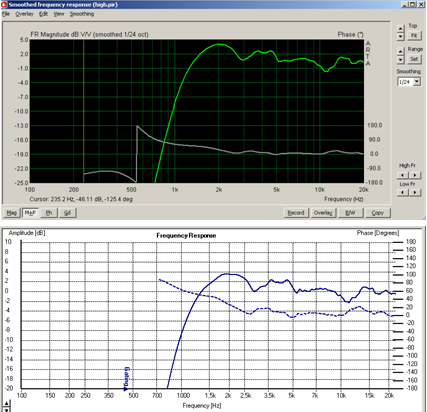Screen dimensions: 427x412
Task: Click the up/down stepper at lower-left corner
Action: click(x=6, y=406)
